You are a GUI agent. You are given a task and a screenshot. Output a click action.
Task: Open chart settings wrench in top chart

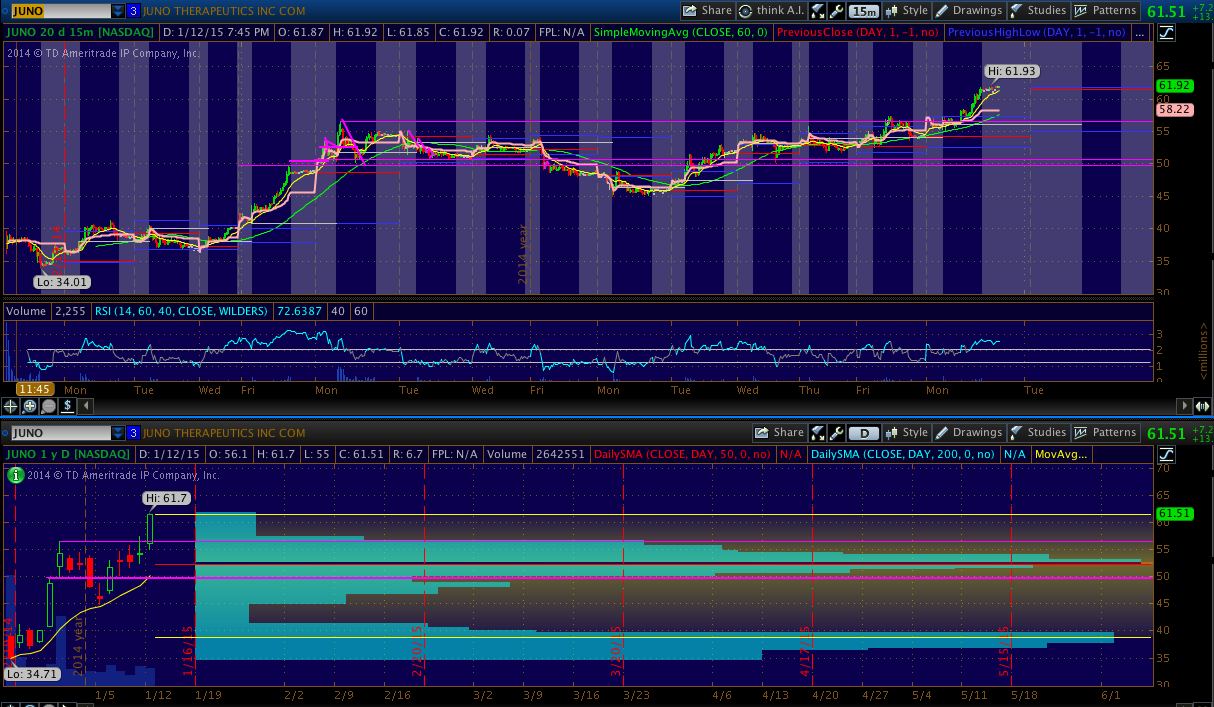point(837,11)
